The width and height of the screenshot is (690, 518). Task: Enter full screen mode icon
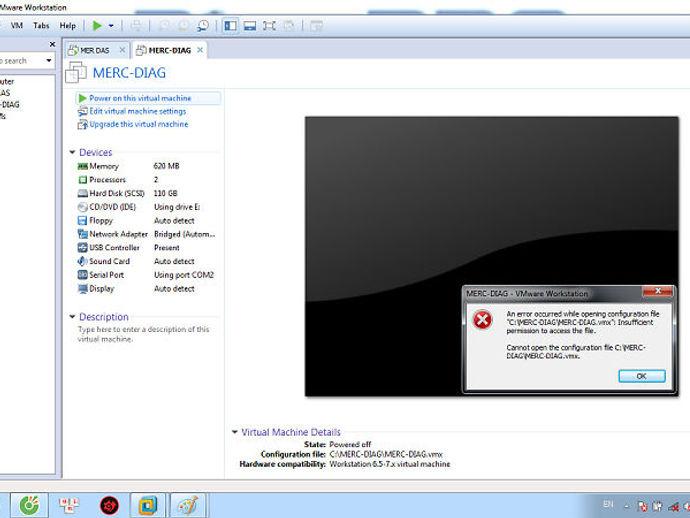(269, 26)
